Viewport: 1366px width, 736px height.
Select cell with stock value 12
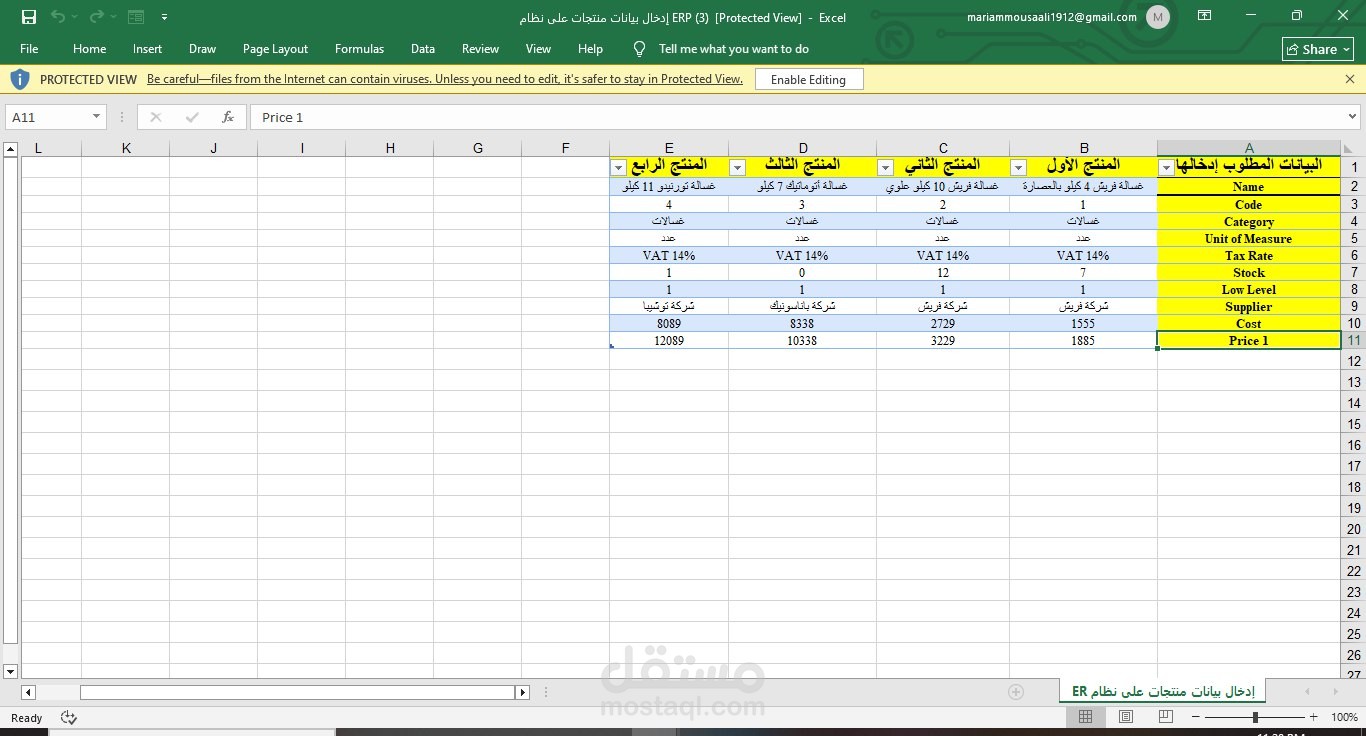[x=943, y=273]
